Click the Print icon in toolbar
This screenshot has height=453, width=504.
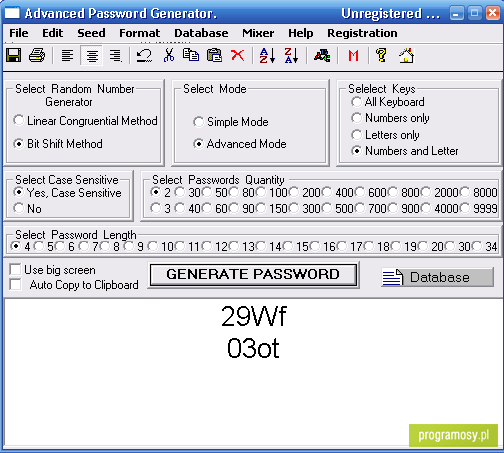[x=37, y=55]
